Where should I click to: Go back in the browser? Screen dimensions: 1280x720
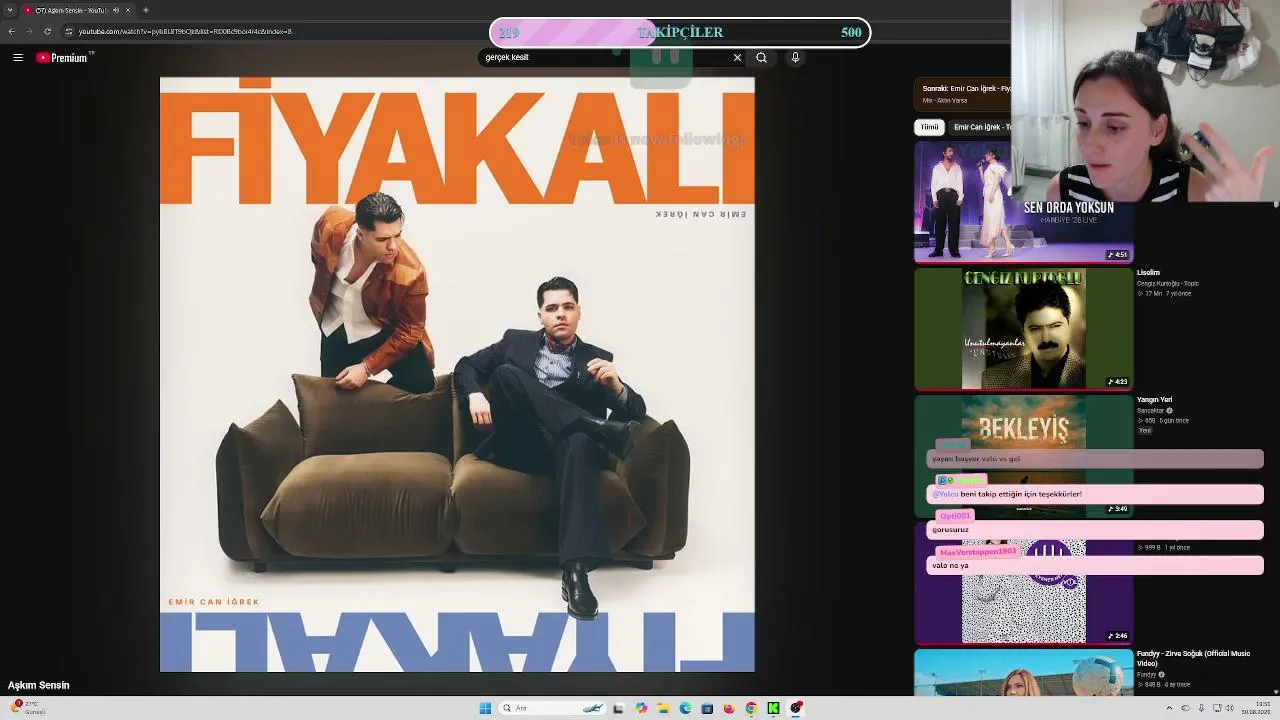(11, 31)
